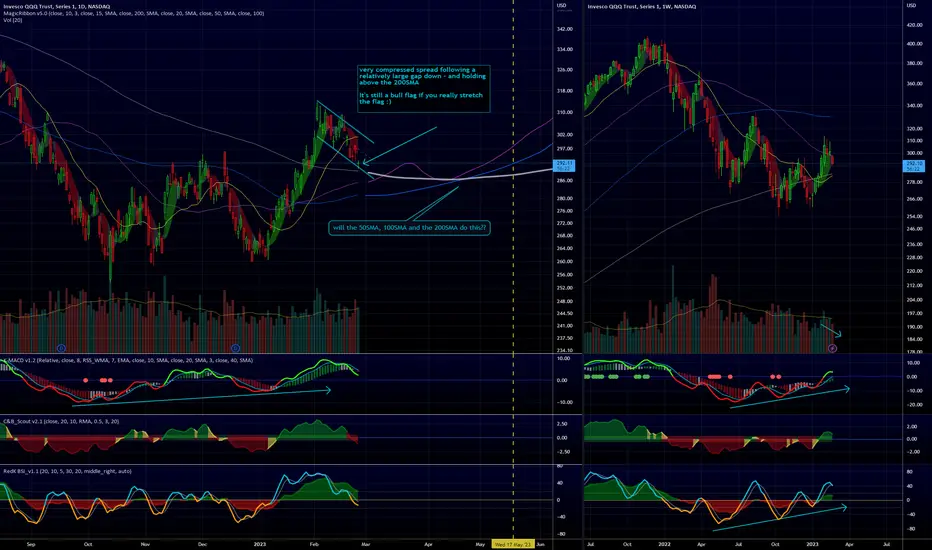Click '2022' on the weekly time axis
This screenshot has width=932, height=550.
coord(664,544)
